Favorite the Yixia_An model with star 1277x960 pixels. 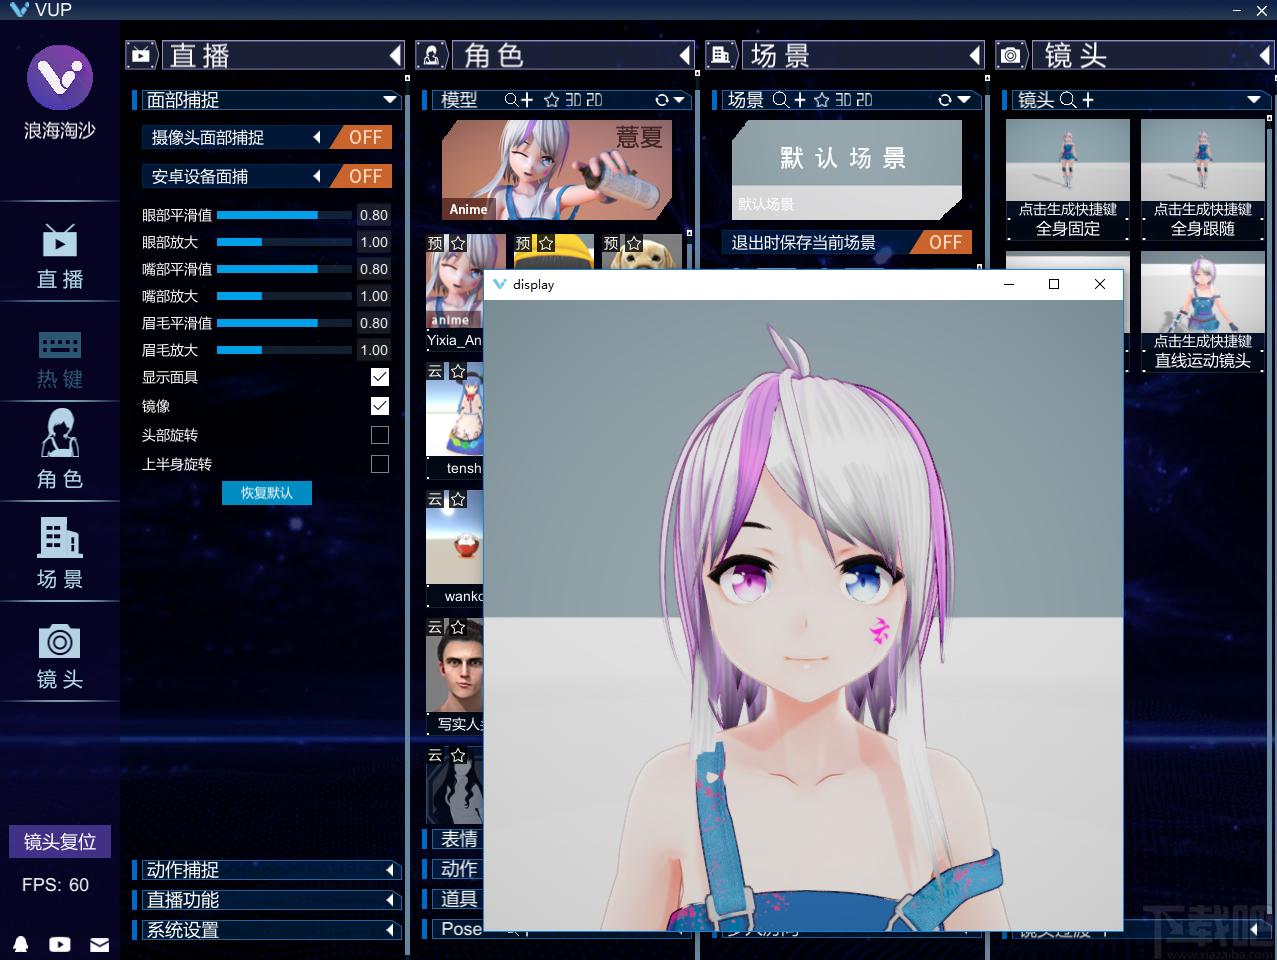(458, 244)
